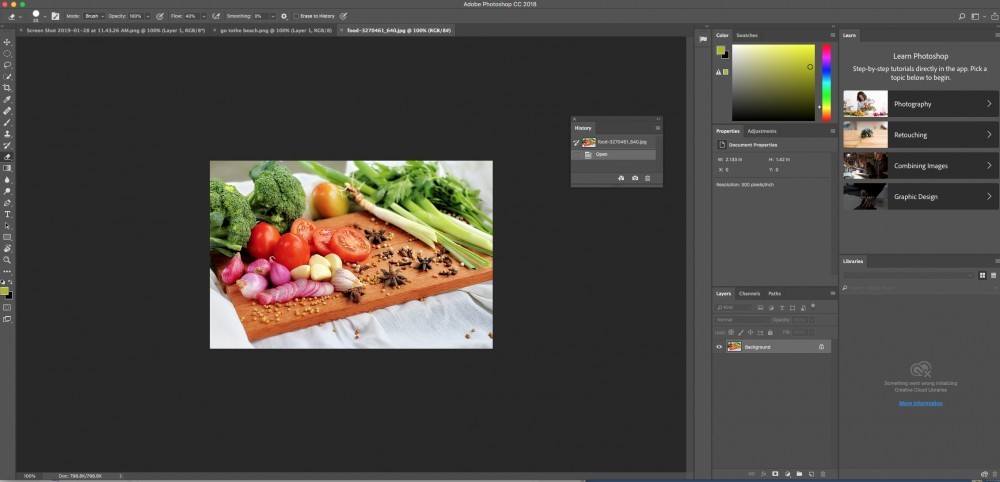Image resolution: width=1000 pixels, height=482 pixels.
Task: Create new document from current state
Action: [x=621, y=179]
